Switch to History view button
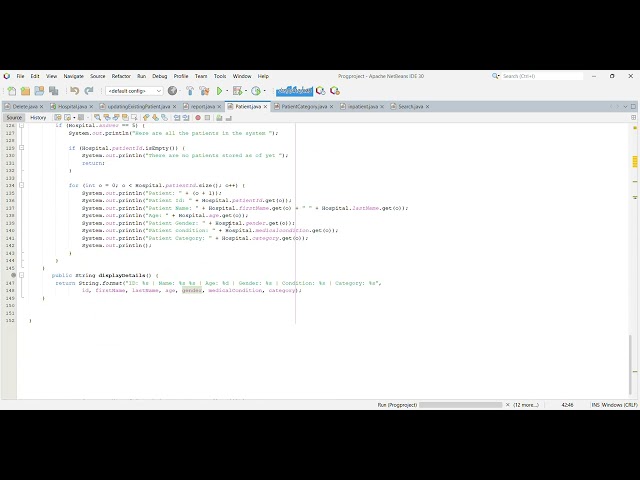Image resolution: width=640 pixels, height=480 pixels. pos(38,118)
